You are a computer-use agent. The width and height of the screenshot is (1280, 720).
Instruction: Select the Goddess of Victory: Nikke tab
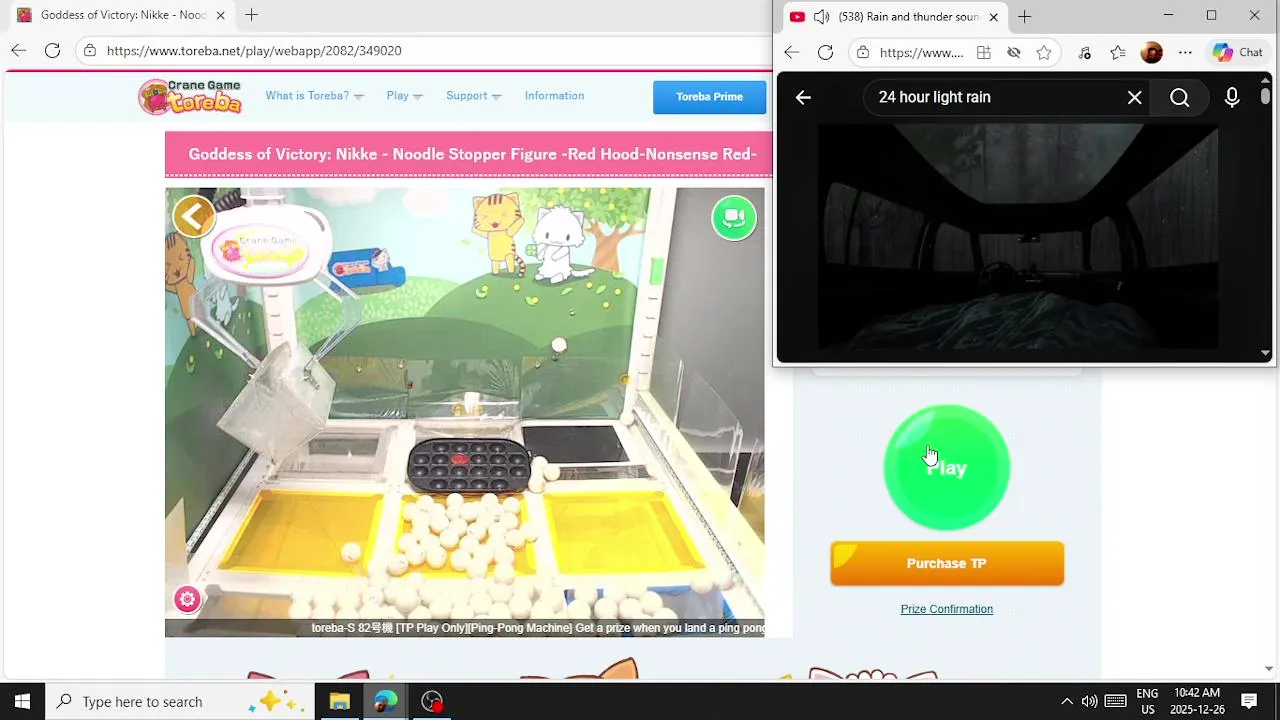[x=122, y=15]
